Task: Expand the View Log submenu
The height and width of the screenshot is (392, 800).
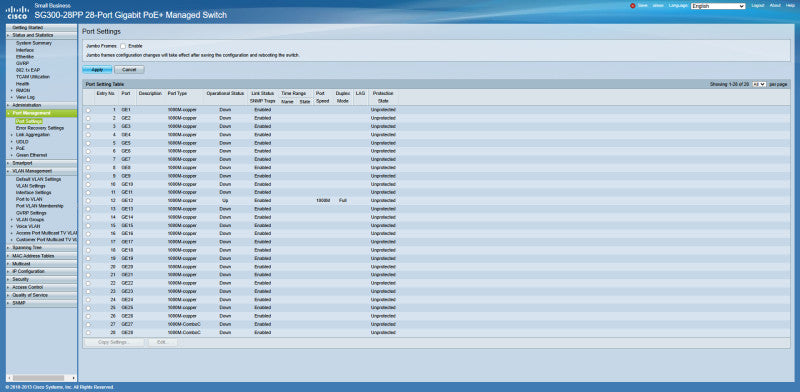Action: pyautogui.click(x=26, y=96)
